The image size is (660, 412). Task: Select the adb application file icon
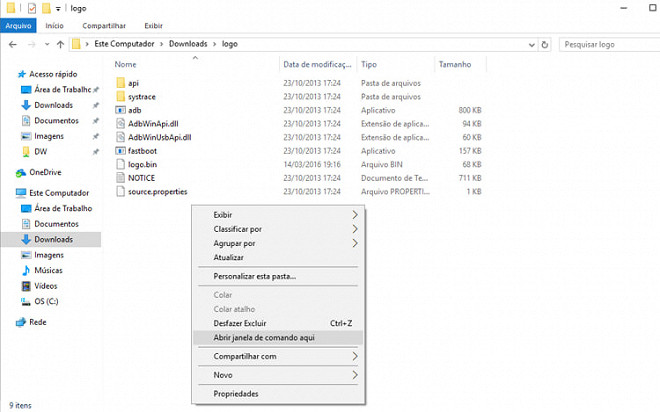pyautogui.click(x=120, y=110)
